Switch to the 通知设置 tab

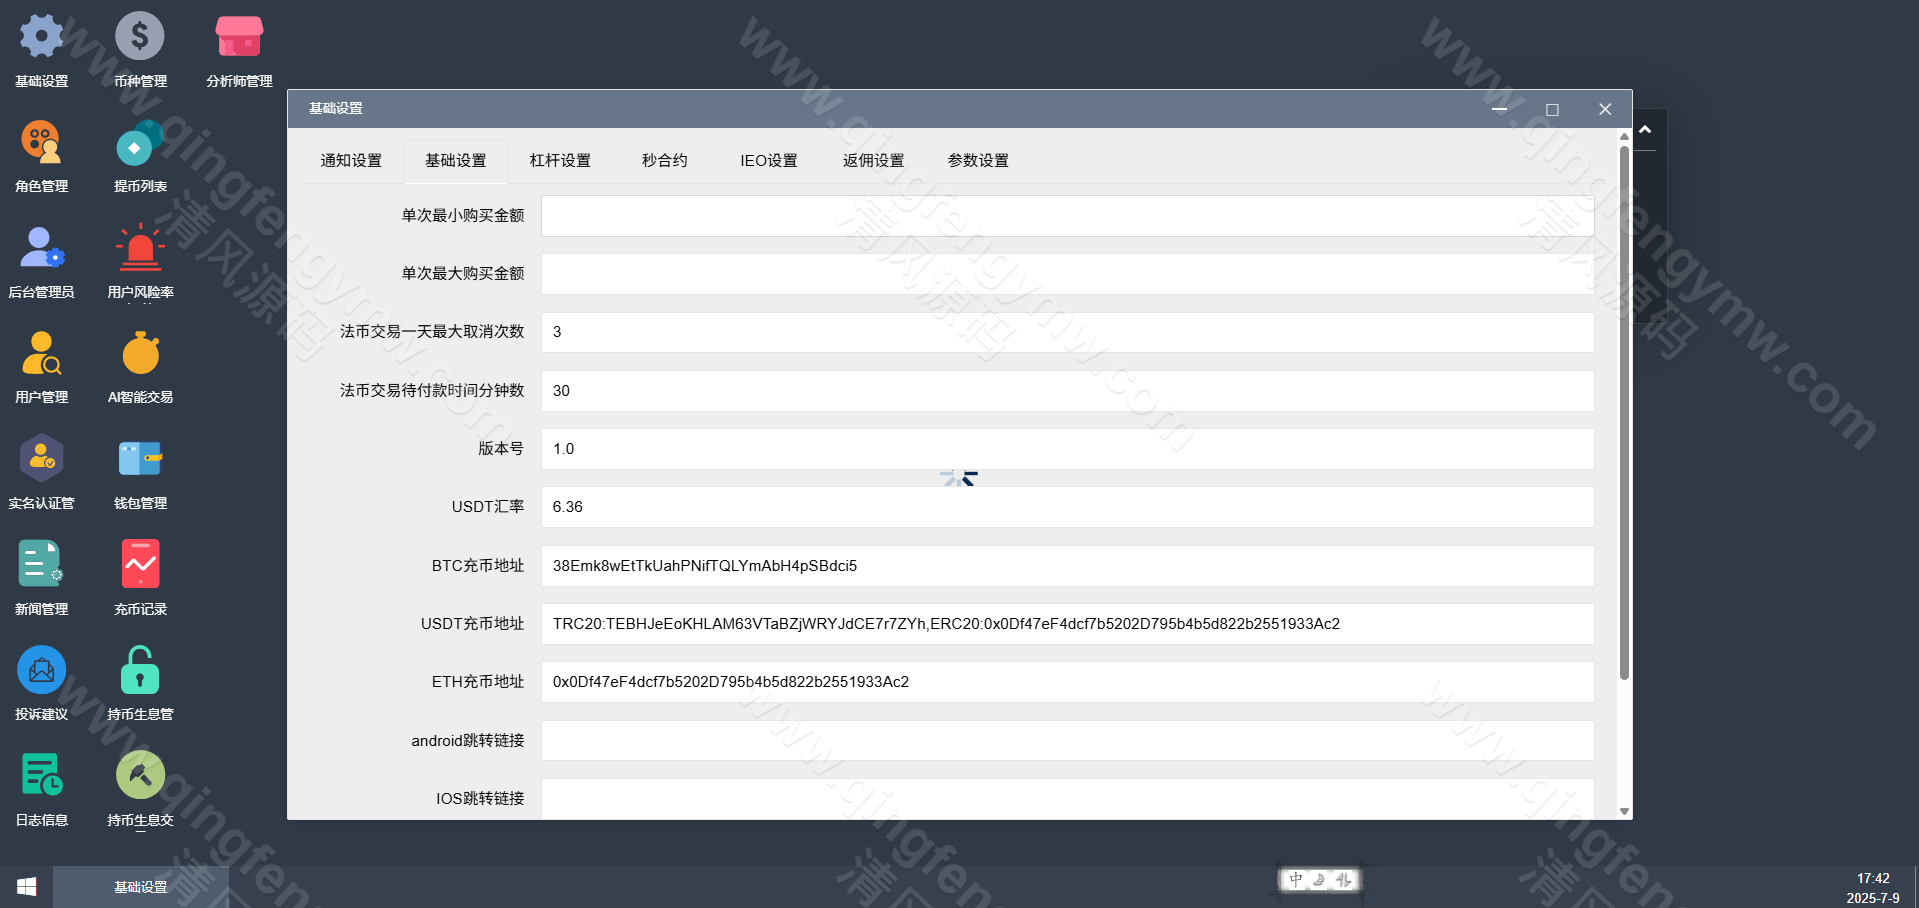click(351, 161)
